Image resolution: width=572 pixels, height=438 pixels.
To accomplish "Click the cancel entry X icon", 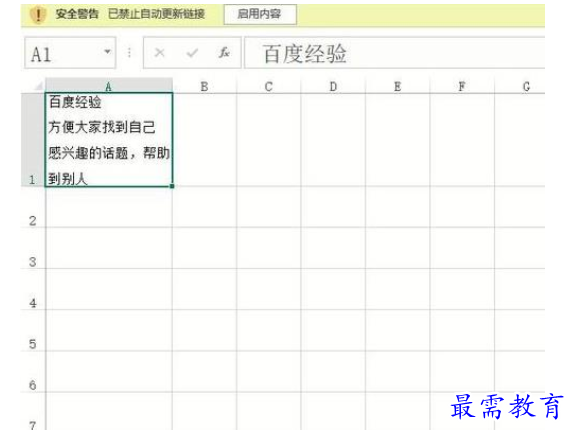I will pos(159,53).
